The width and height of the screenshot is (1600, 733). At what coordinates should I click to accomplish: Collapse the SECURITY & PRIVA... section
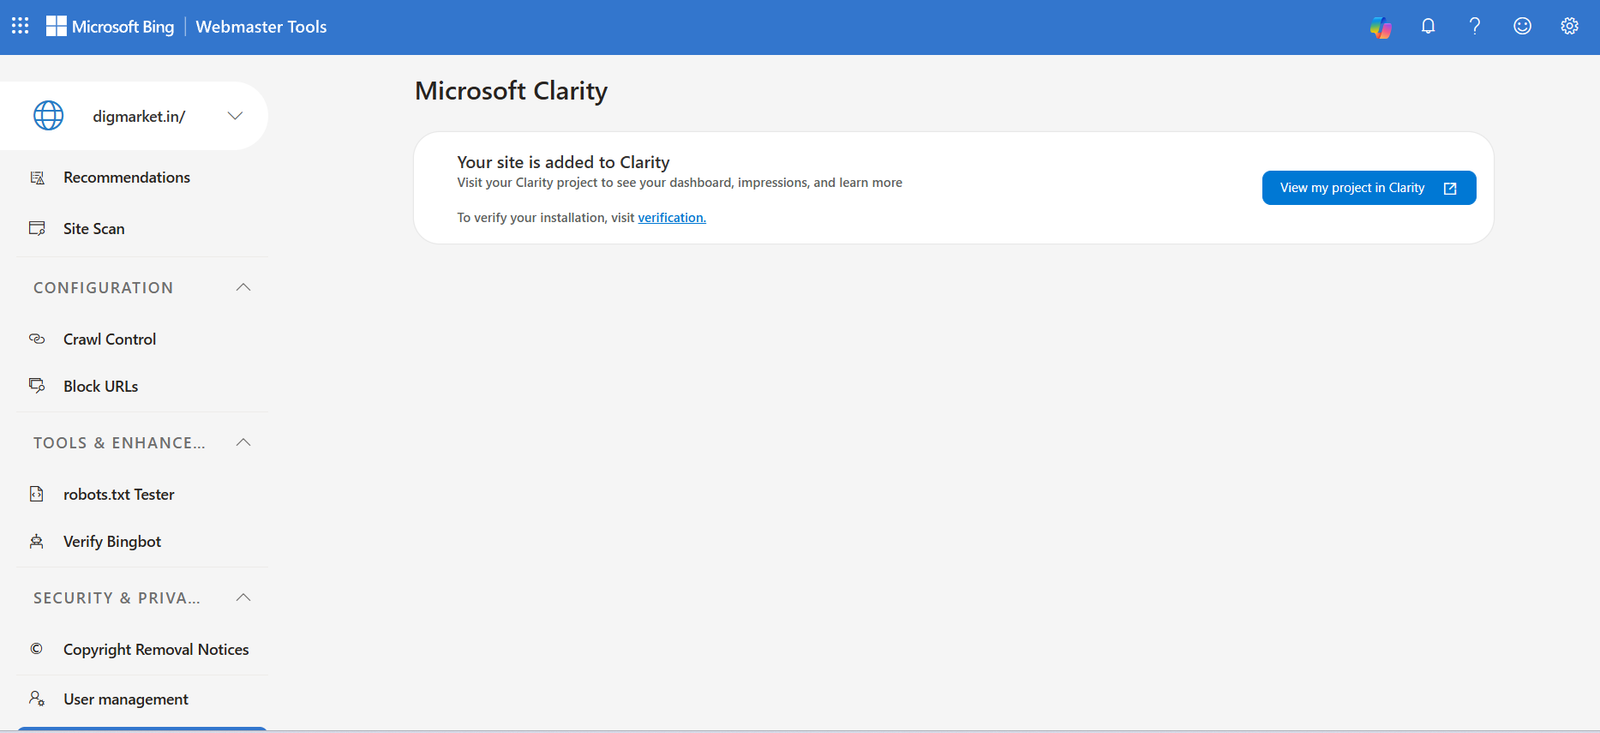click(243, 597)
